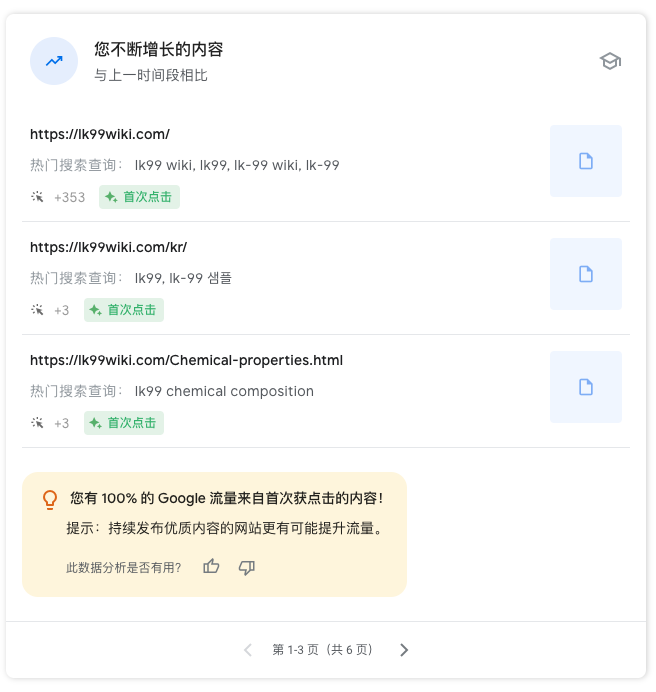Click the 您不断增长的内容 card title

(x=158, y=49)
